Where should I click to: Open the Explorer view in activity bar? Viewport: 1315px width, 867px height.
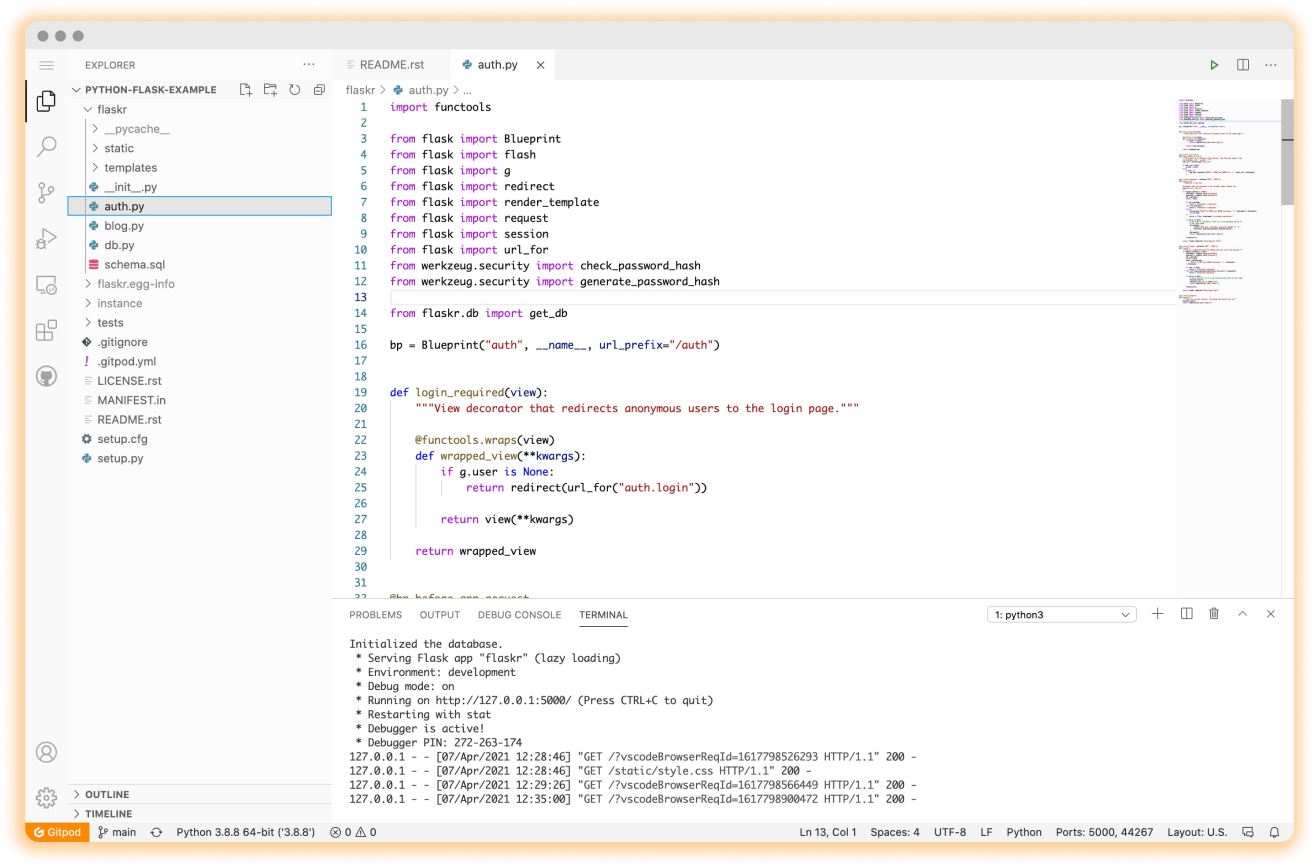pos(46,101)
